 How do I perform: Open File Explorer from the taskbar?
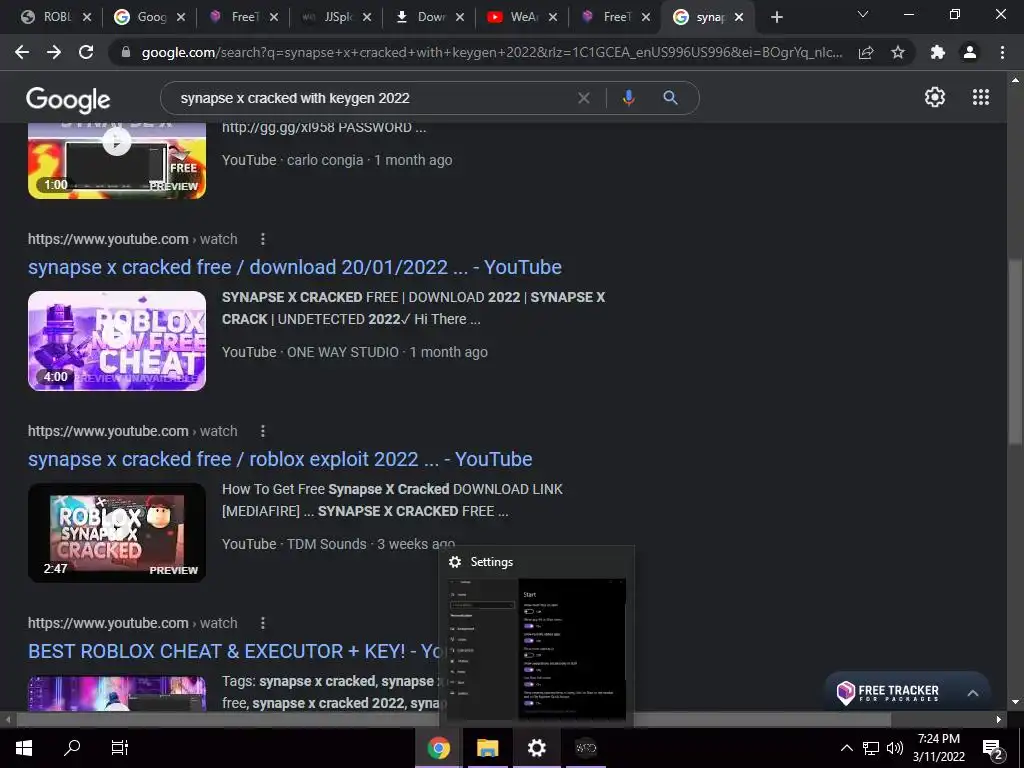(487, 748)
